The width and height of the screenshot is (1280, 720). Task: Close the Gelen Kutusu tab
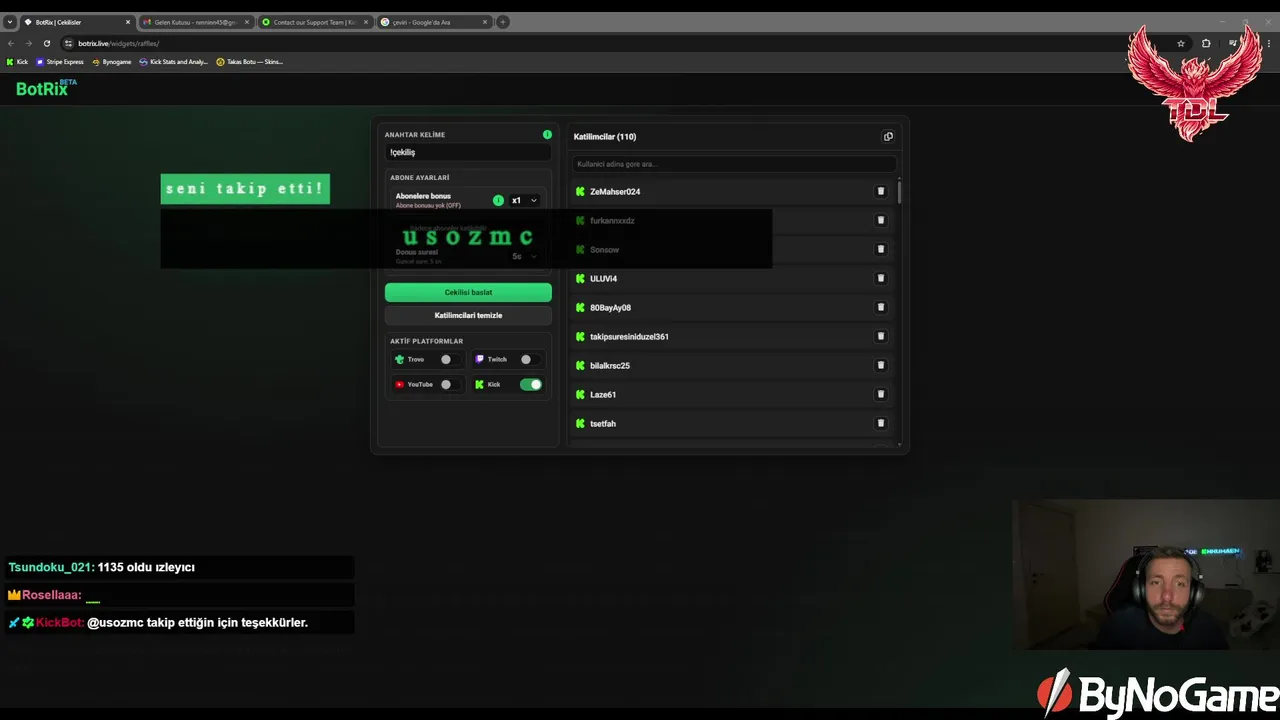[247, 22]
